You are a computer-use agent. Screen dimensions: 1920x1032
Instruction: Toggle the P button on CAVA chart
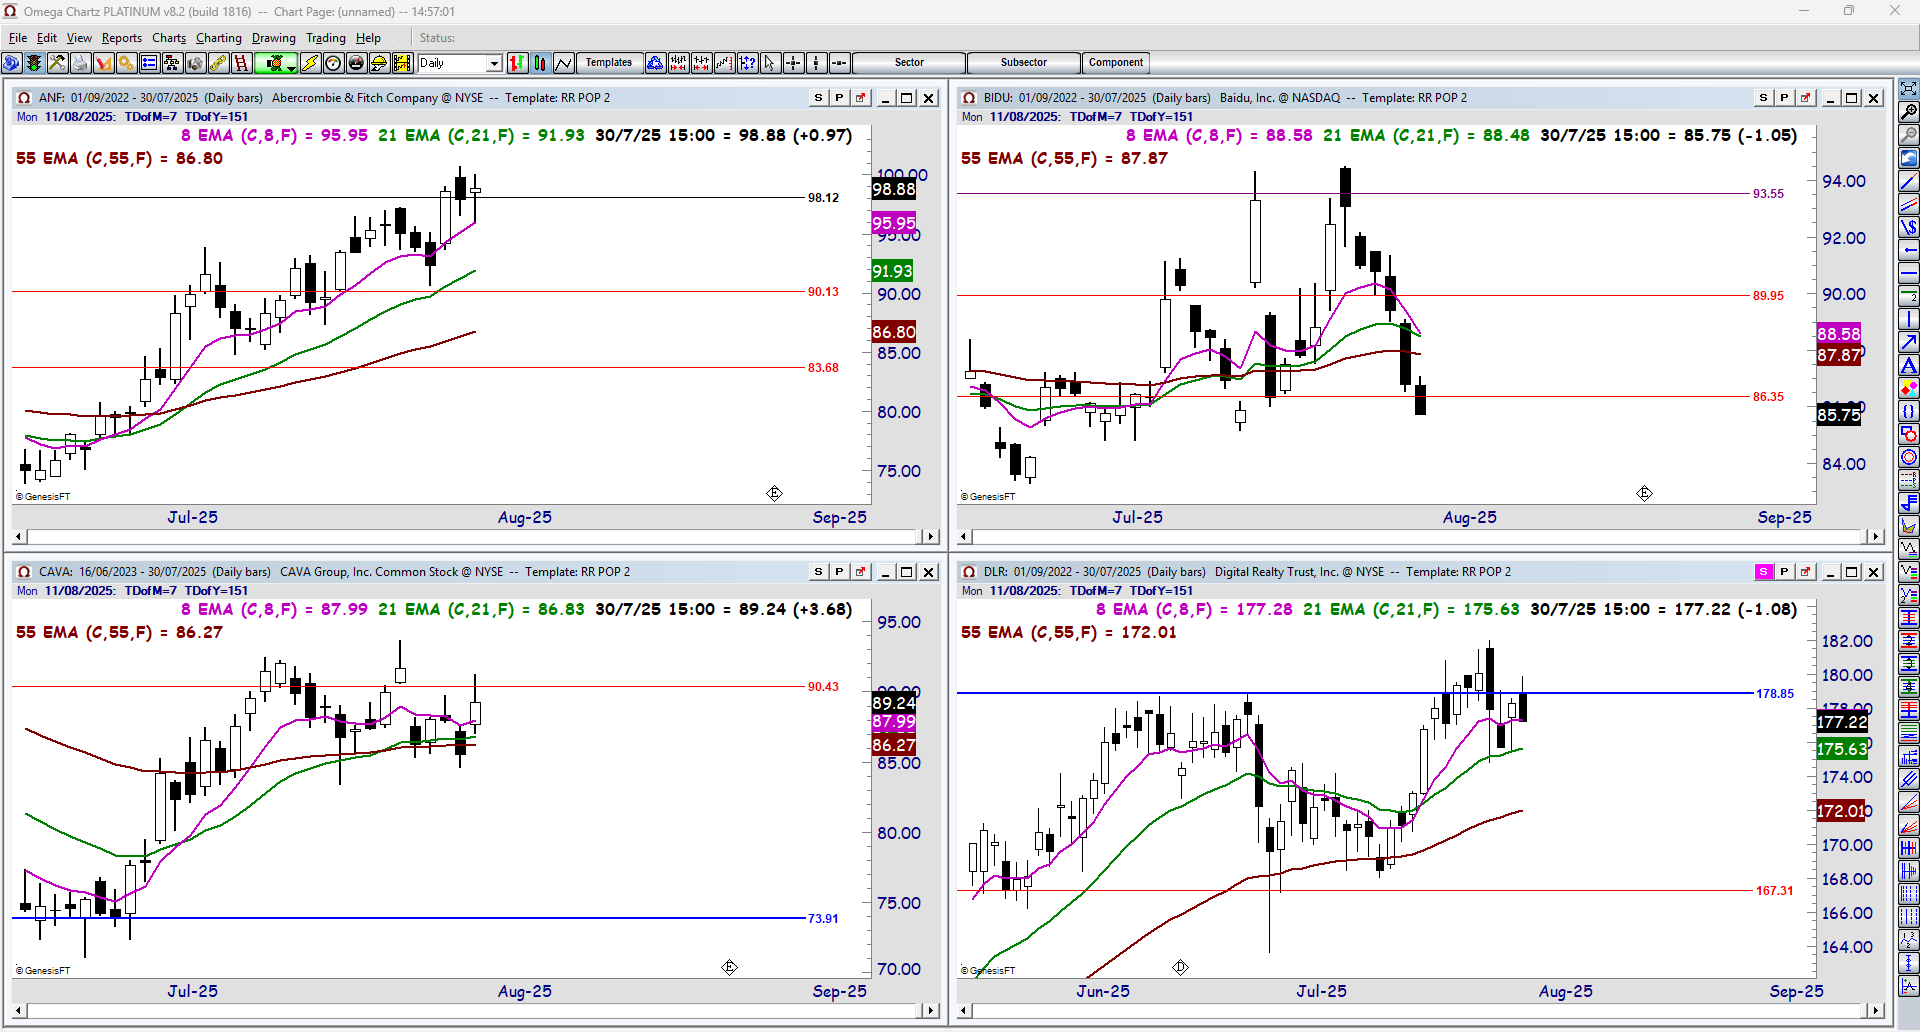click(839, 572)
